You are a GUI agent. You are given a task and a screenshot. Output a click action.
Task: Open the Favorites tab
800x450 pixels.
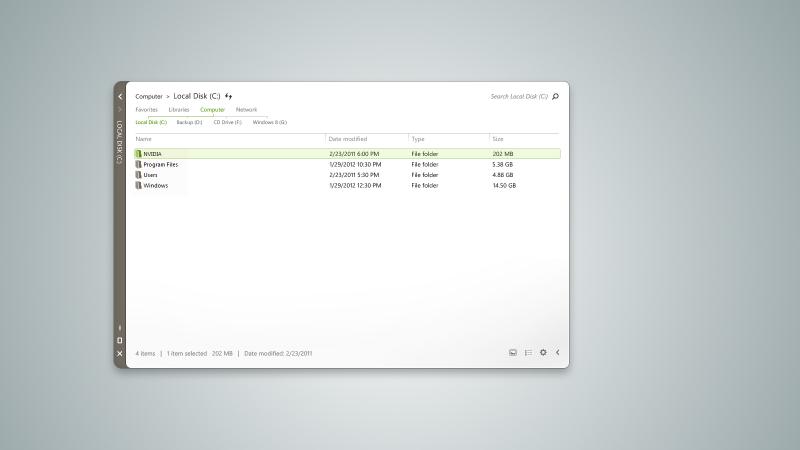click(x=146, y=110)
